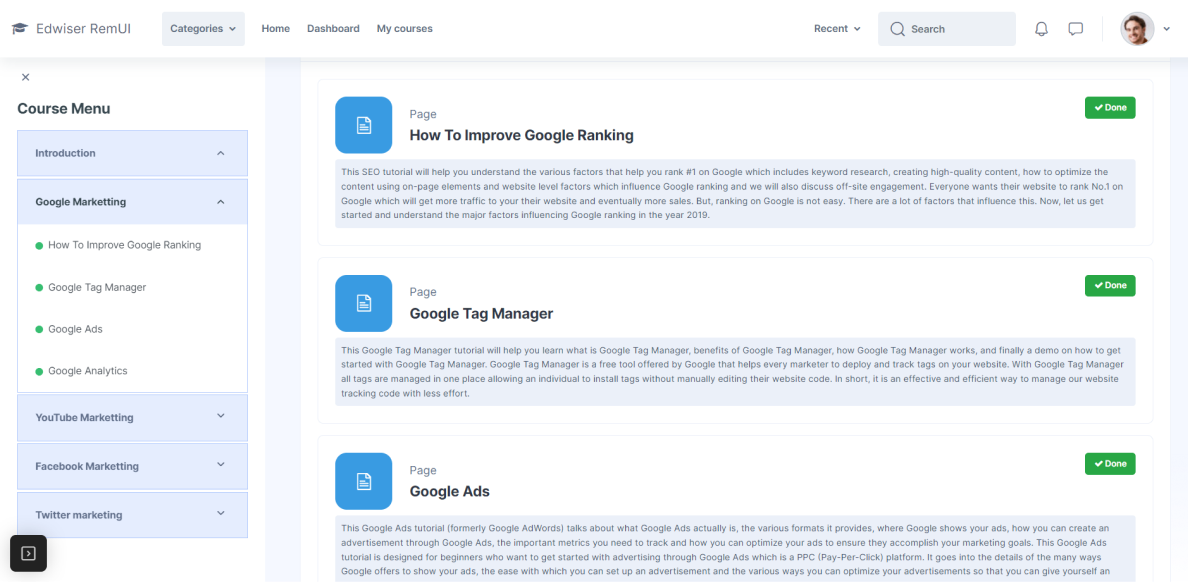
Task: Open the Google Ads page title link
Action: point(449,491)
